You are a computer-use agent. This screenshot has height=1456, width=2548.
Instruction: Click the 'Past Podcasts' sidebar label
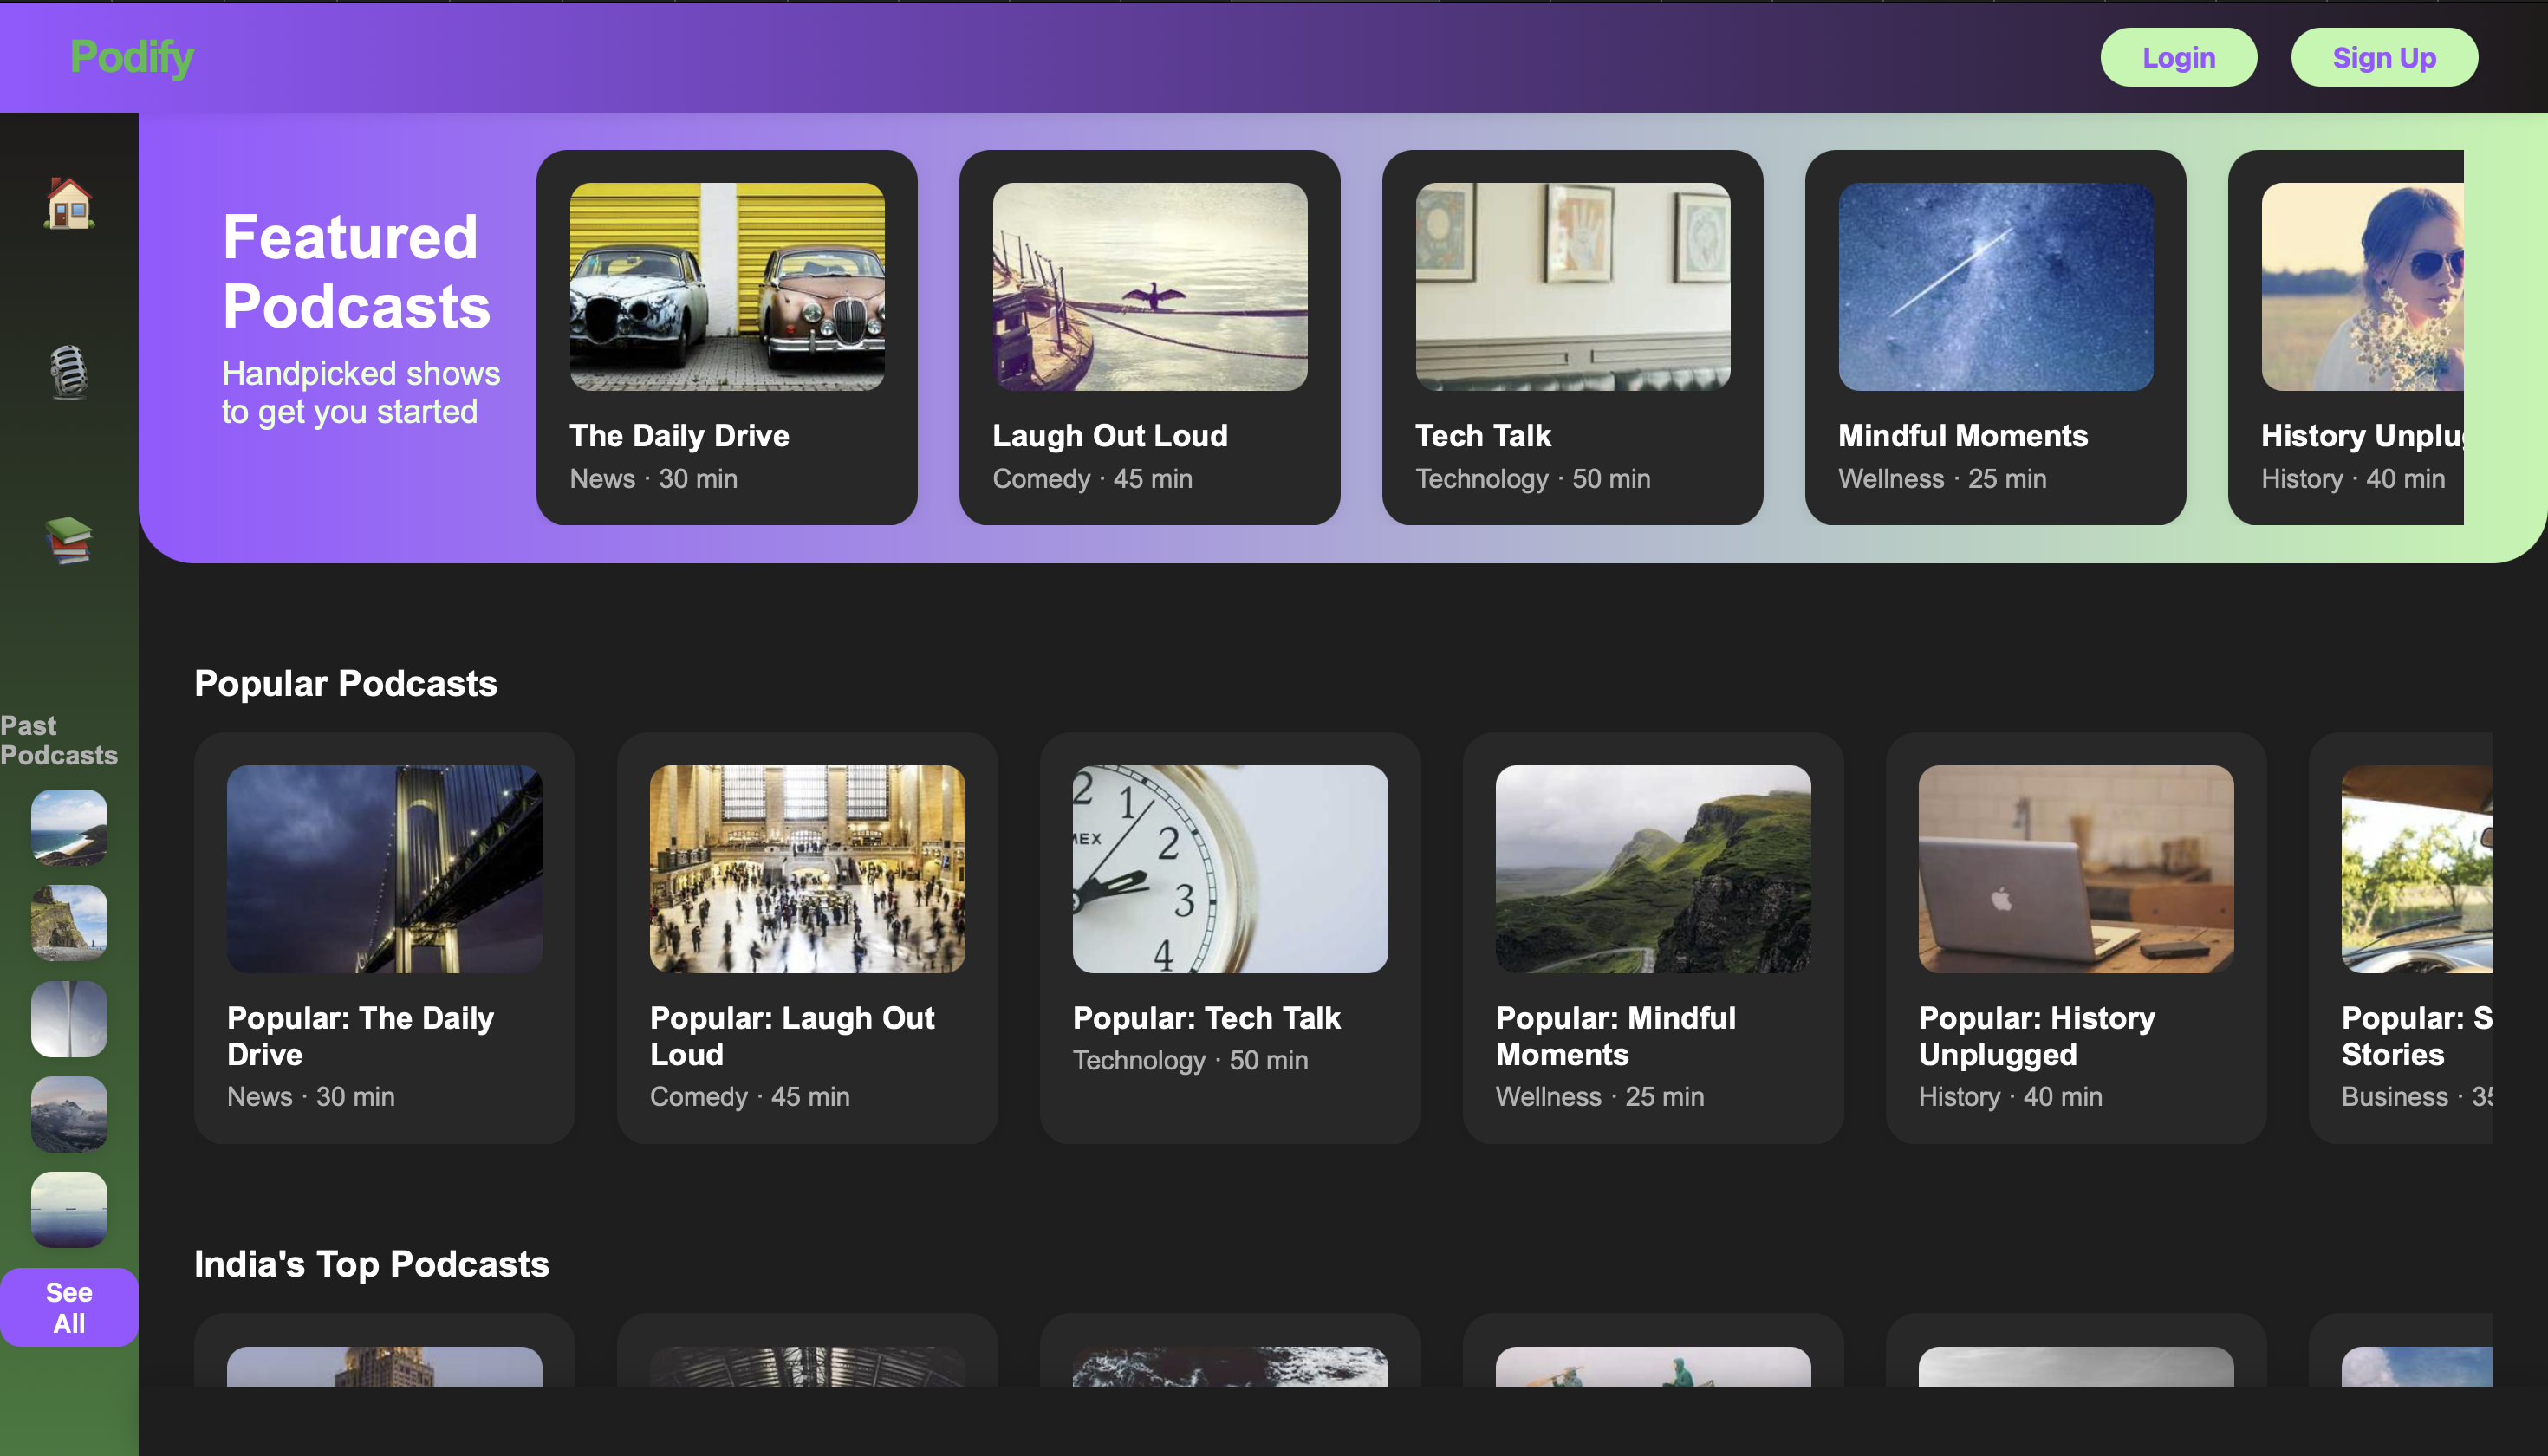click(59, 740)
